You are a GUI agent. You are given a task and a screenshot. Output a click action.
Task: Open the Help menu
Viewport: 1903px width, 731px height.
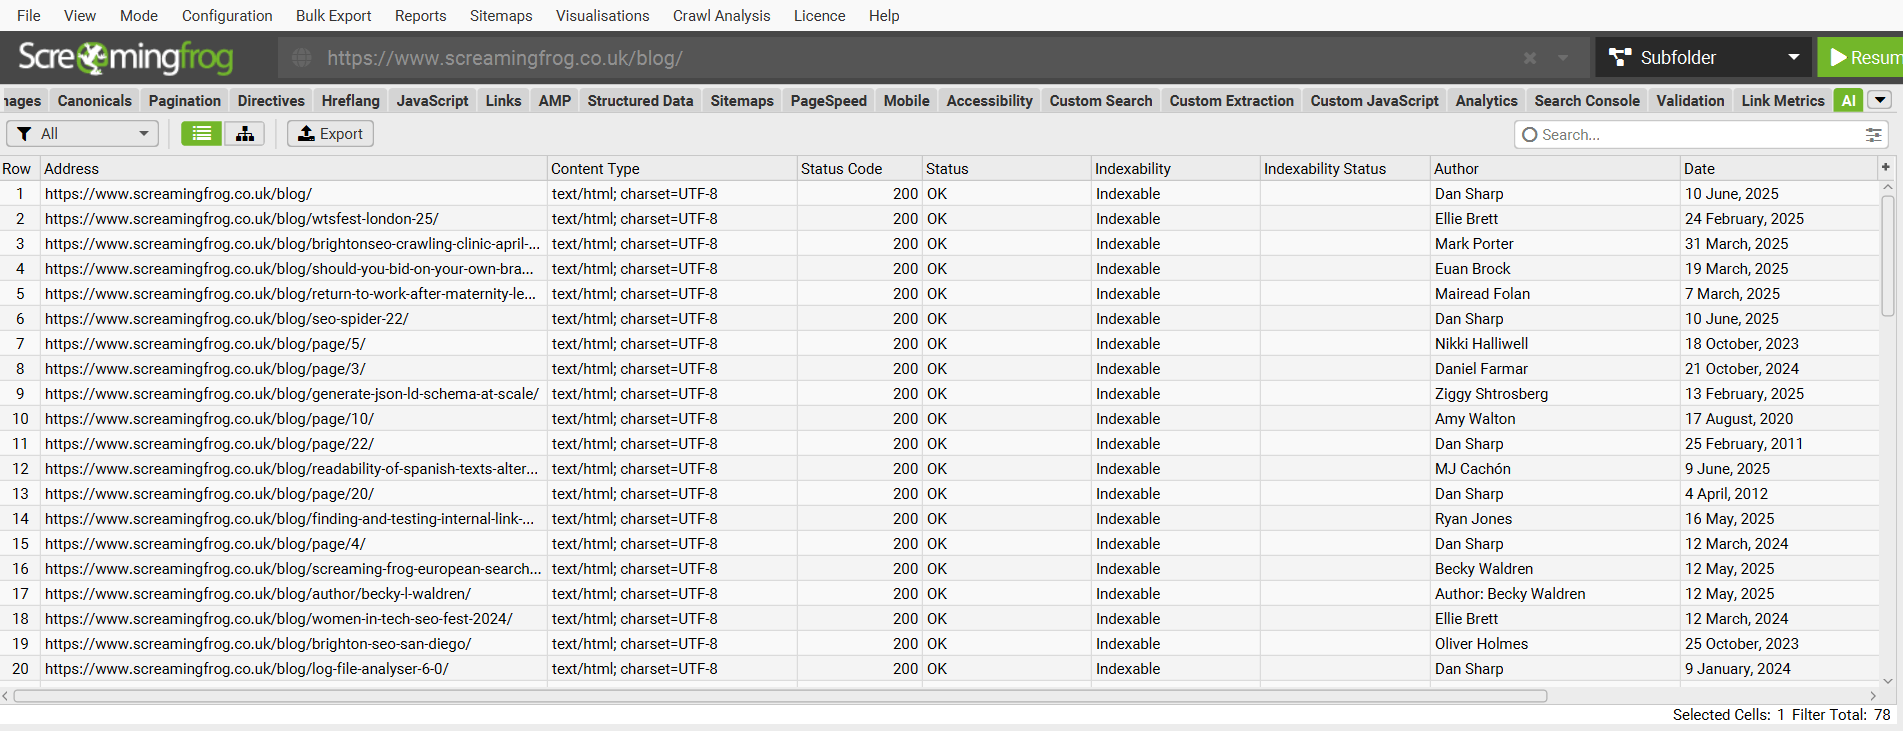point(884,16)
